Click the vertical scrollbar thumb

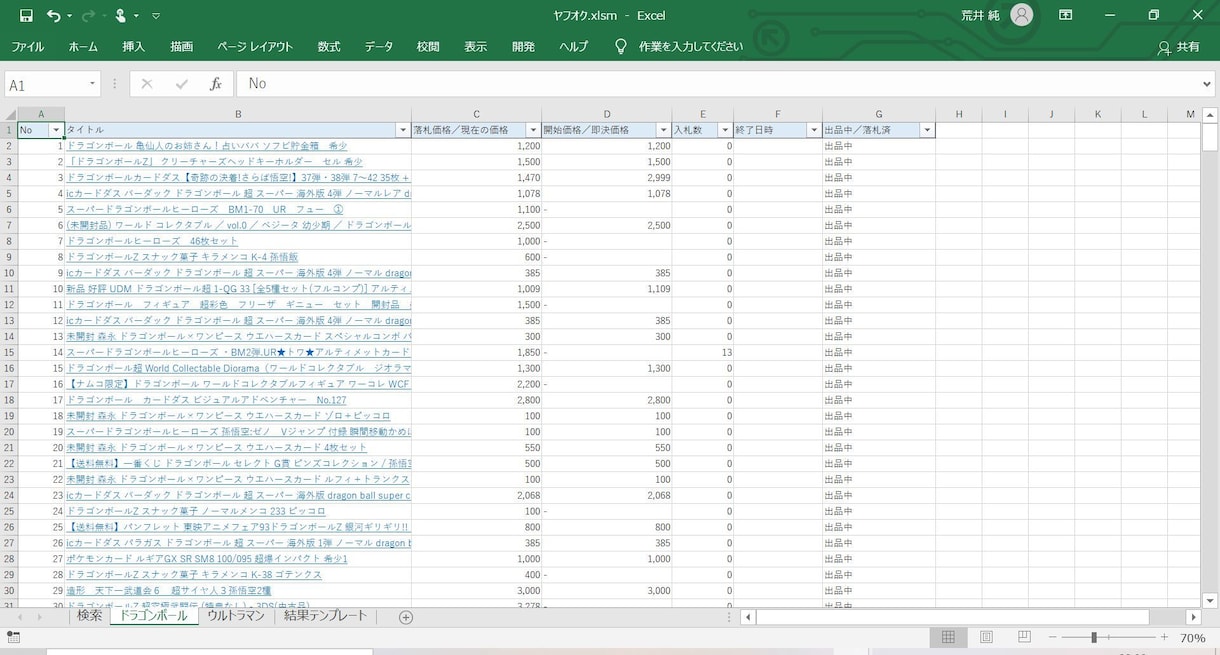pyautogui.click(x=1210, y=136)
